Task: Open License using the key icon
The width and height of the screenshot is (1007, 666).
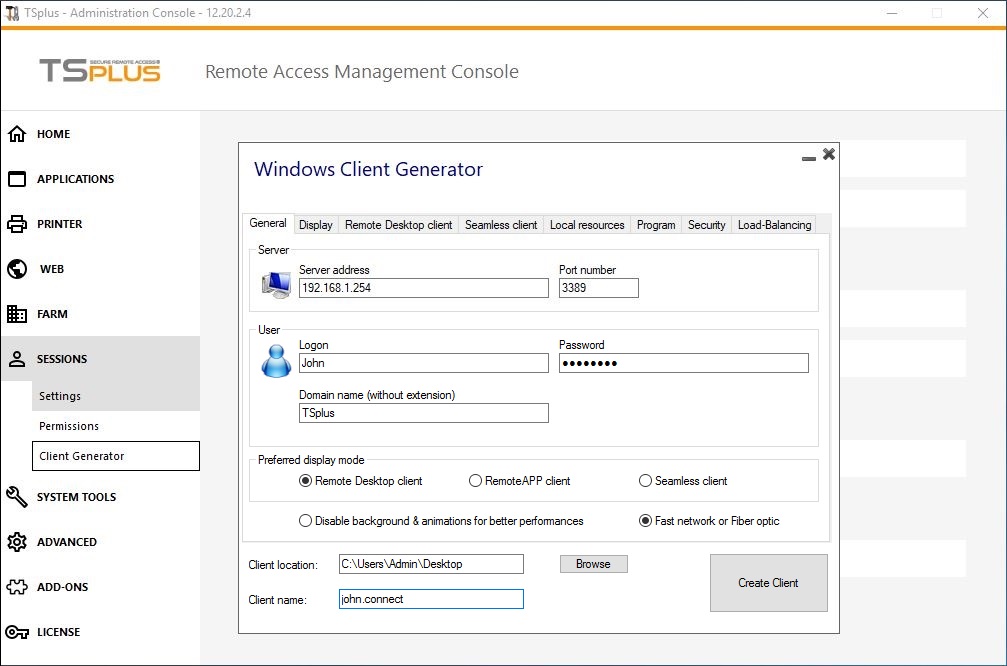Action: pos(17,632)
